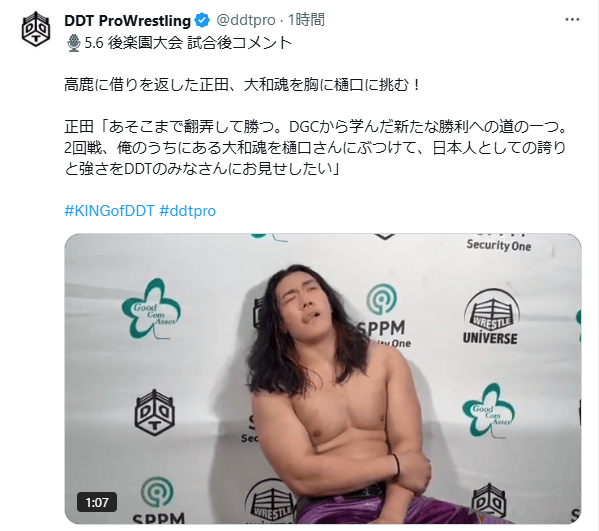Viewport: 599px width, 531px height.
Task: Click the 1時間 post timestamp
Action: pos(306,20)
